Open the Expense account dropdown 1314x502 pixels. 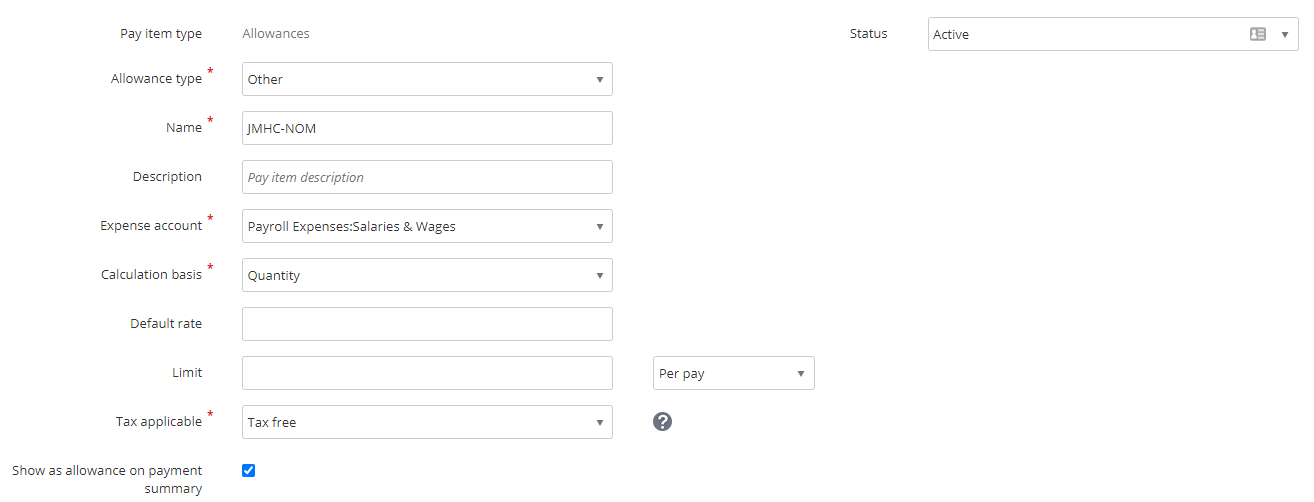pos(427,226)
